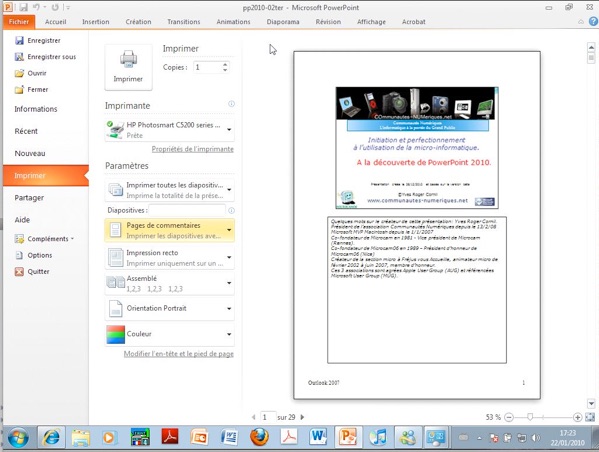Click Undo in quick access toolbar

[x=37, y=7]
